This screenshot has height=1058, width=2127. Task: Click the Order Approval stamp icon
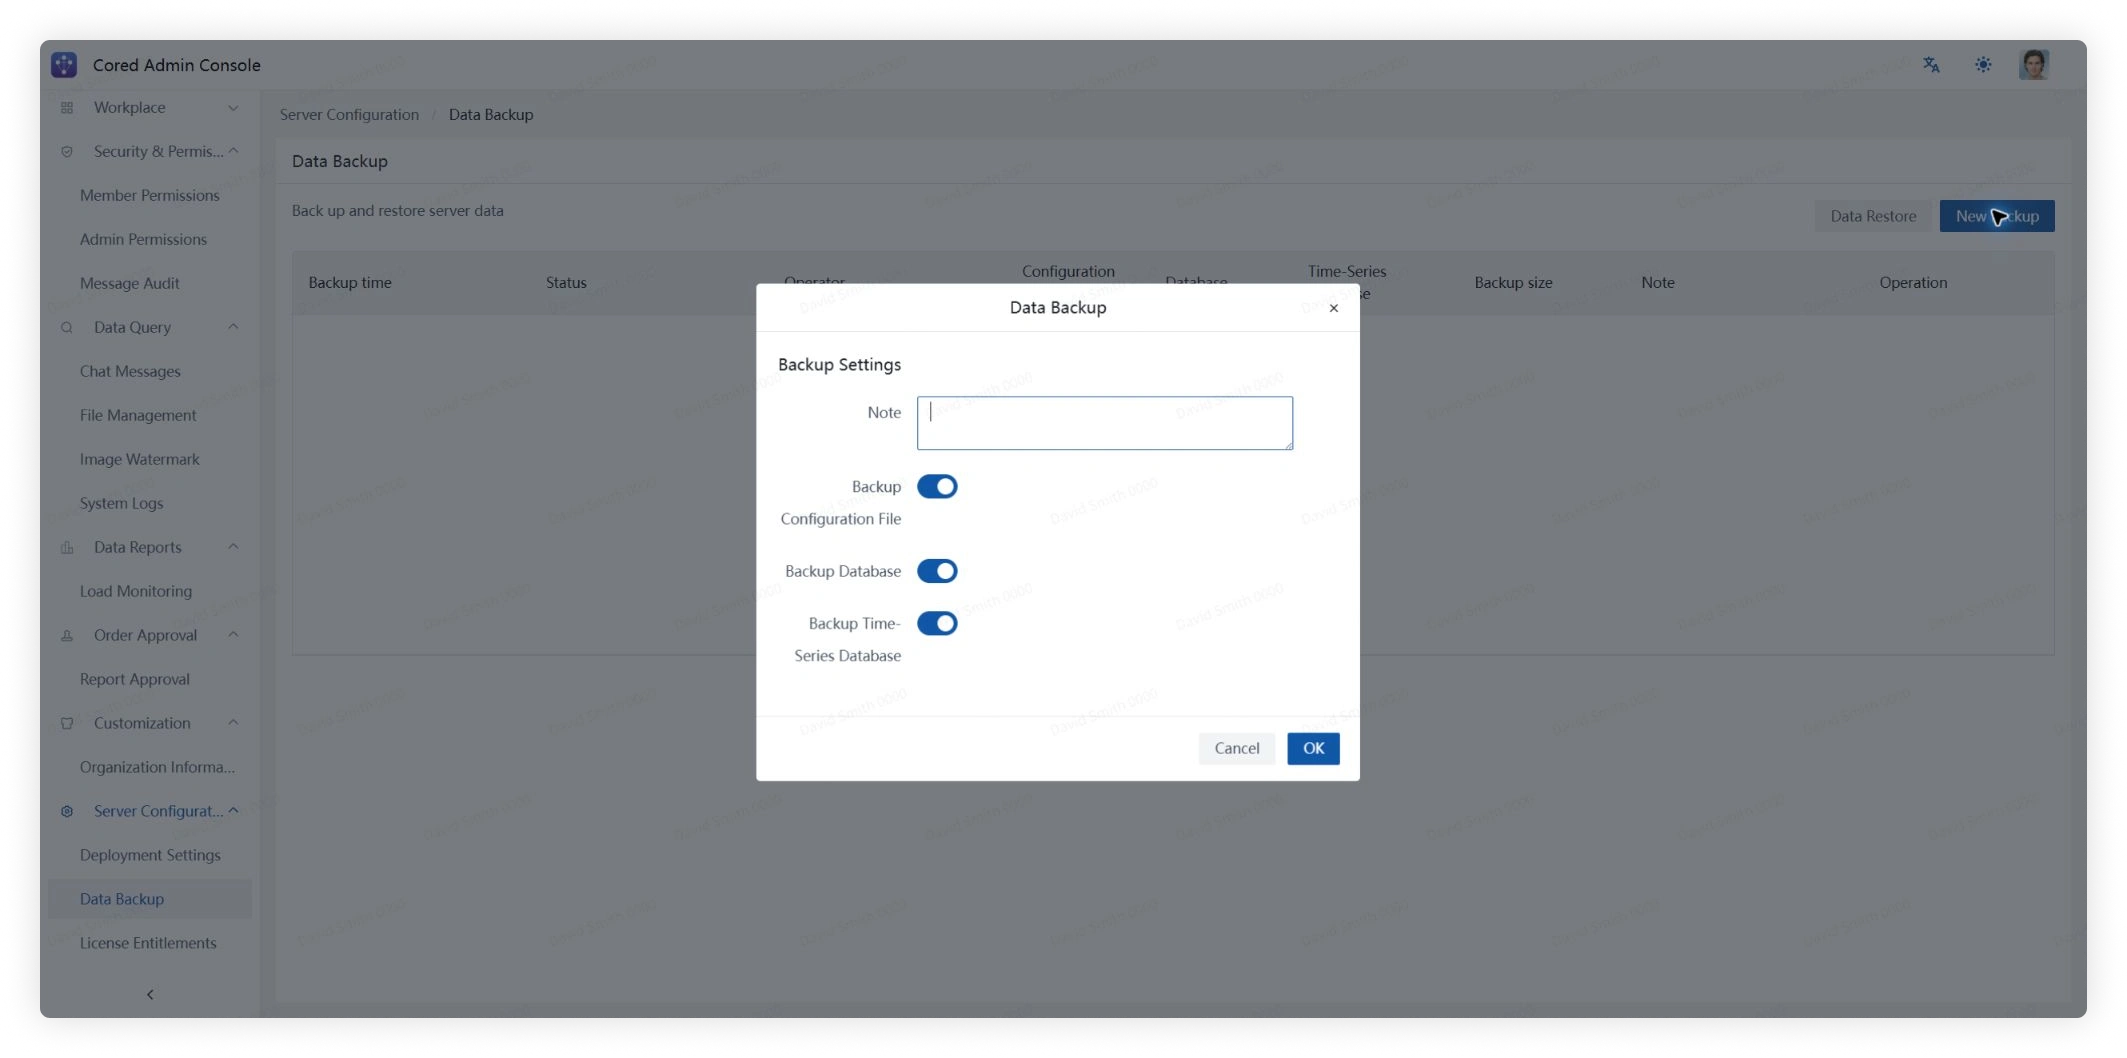pyautogui.click(x=67, y=636)
